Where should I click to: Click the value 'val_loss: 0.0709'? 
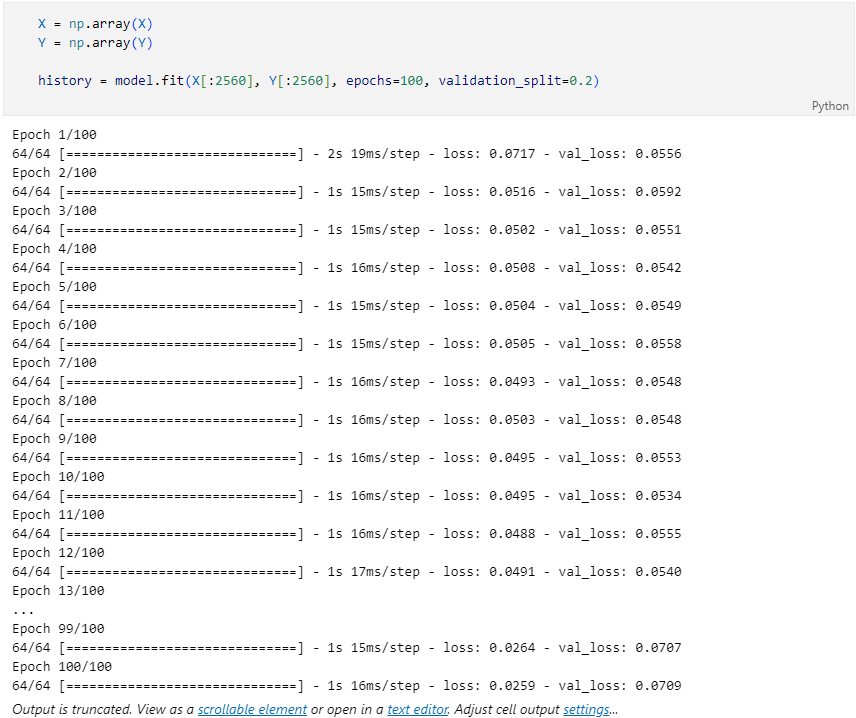tap(620, 686)
